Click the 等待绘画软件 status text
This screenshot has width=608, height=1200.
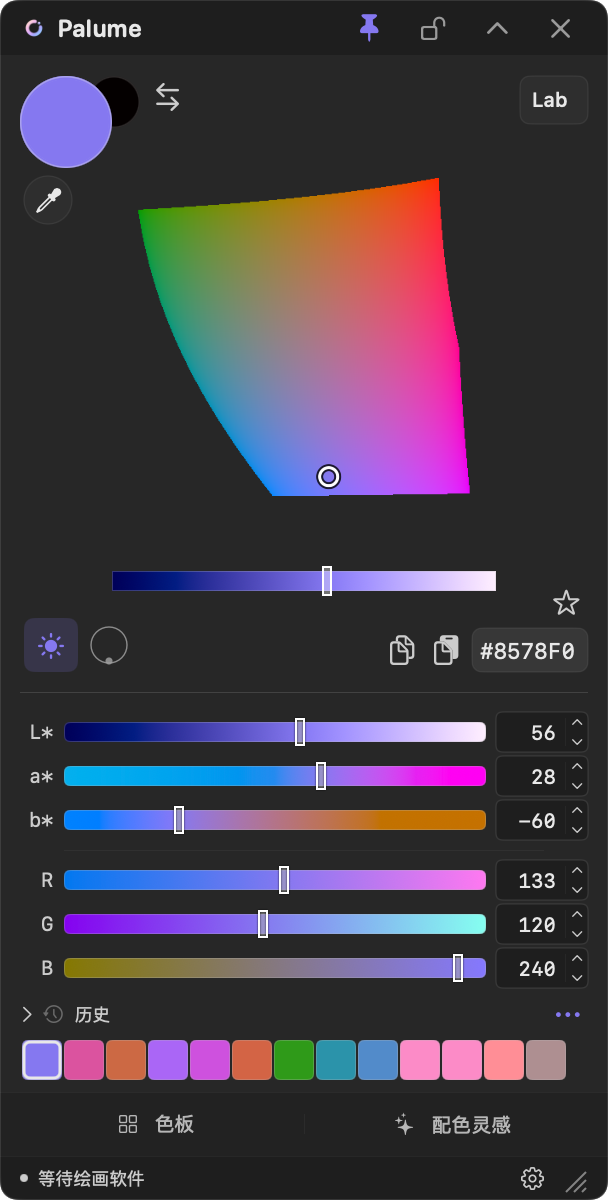pos(91,1179)
